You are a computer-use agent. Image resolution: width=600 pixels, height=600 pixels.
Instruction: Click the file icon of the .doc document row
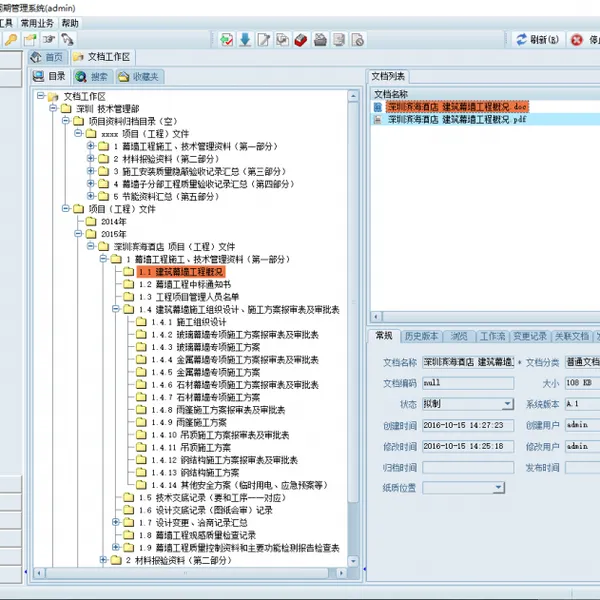[378, 107]
